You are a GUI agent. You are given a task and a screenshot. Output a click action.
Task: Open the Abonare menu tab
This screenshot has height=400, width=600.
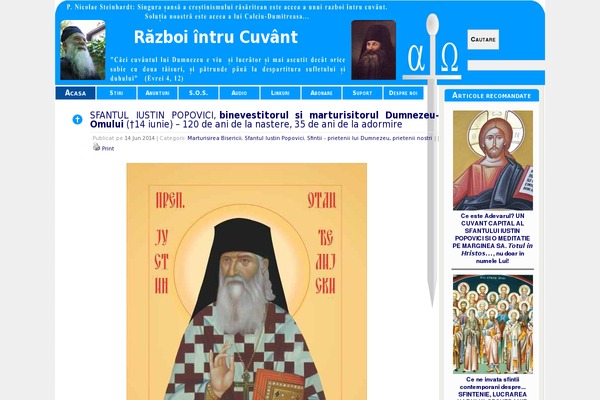click(x=321, y=93)
